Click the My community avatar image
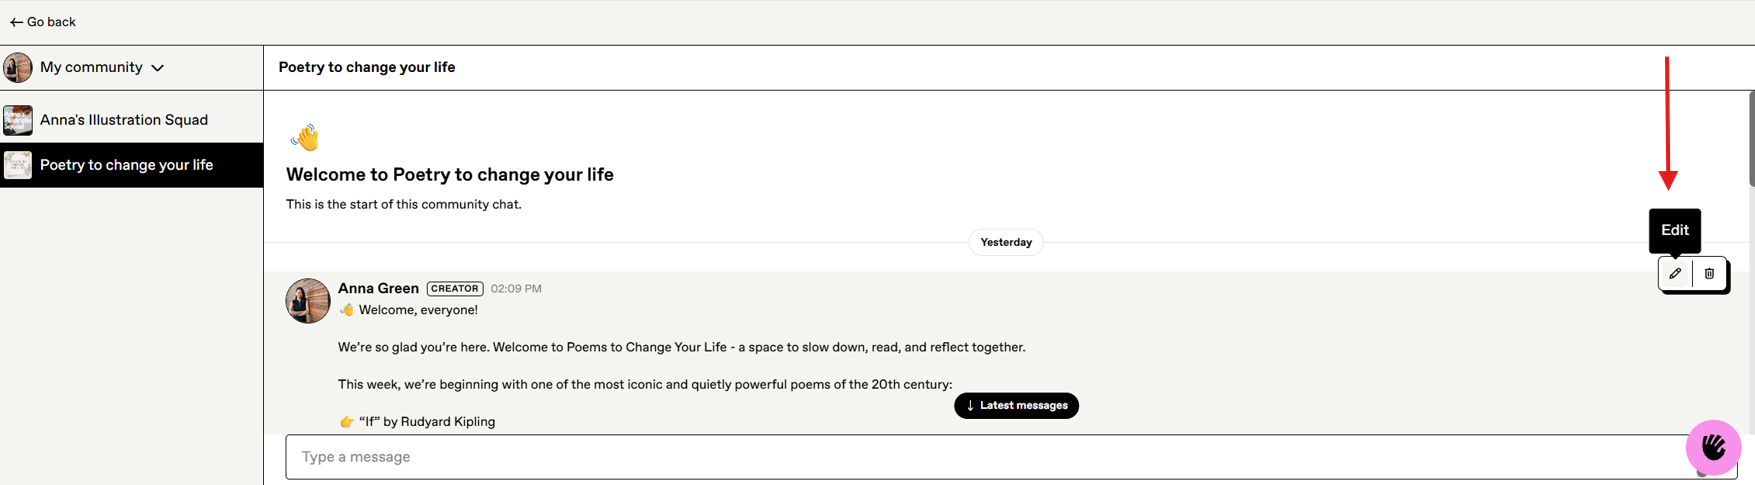The height and width of the screenshot is (485, 1755). [18, 68]
